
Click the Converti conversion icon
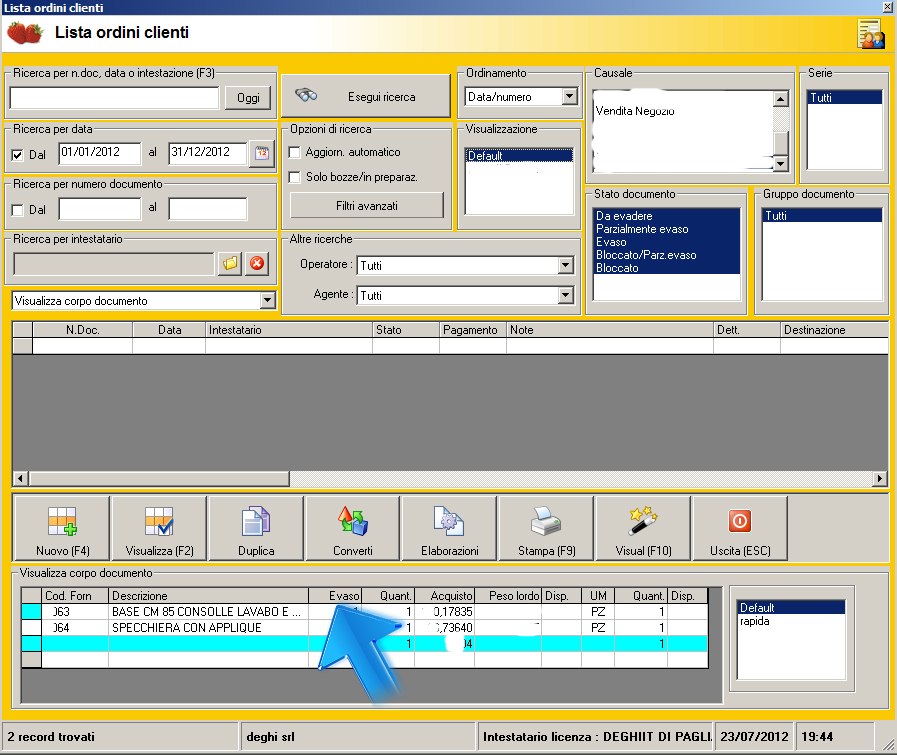pyautogui.click(x=352, y=523)
